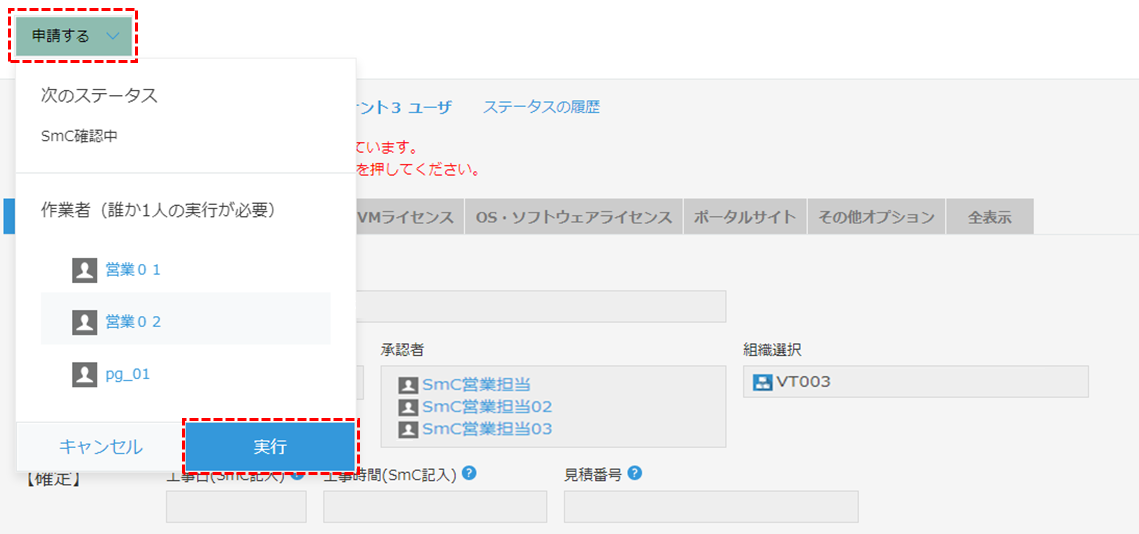Click help icon next to 見積番号
This screenshot has width=1139, height=534.
click(634, 474)
